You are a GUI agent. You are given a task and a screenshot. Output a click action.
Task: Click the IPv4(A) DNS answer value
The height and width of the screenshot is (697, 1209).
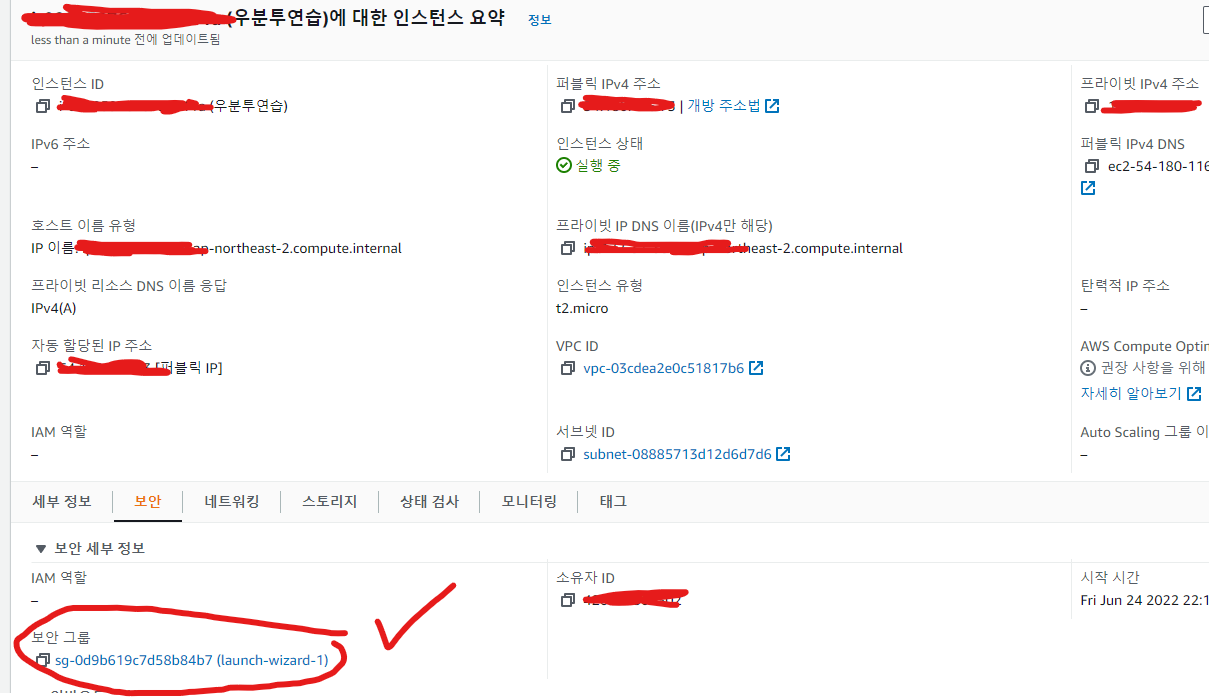[x=54, y=308]
